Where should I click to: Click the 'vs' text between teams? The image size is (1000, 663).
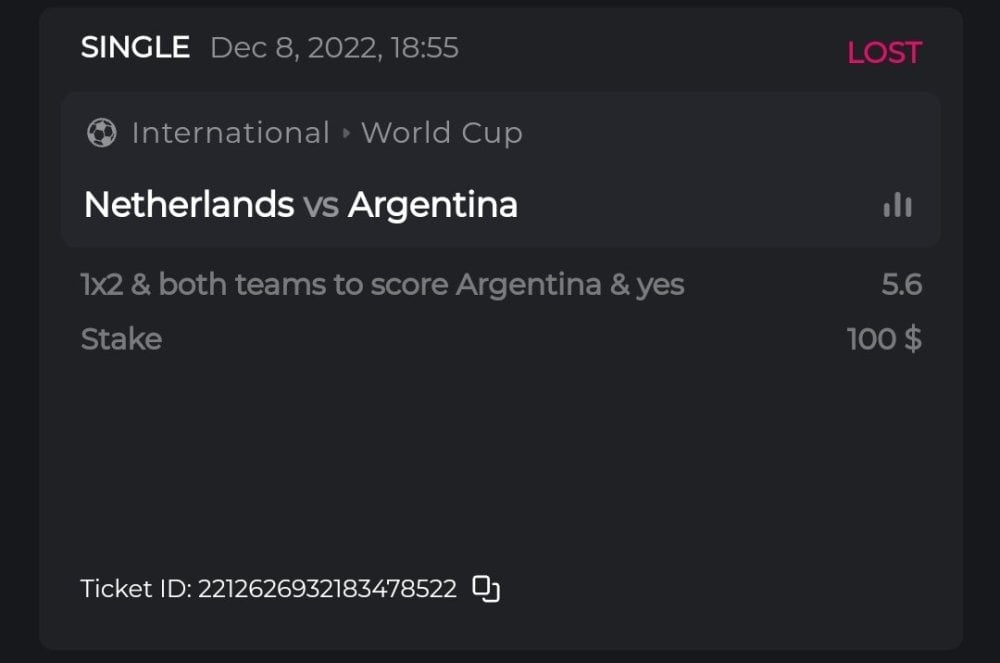(320, 205)
